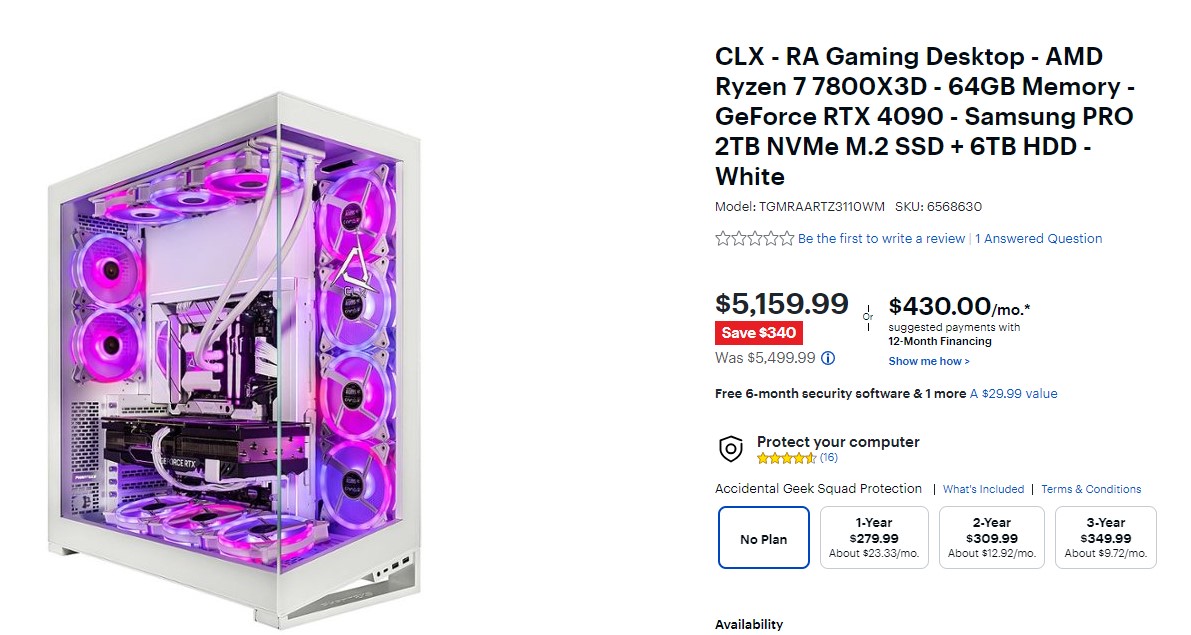Select the No Plan protection option

(763, 538)
